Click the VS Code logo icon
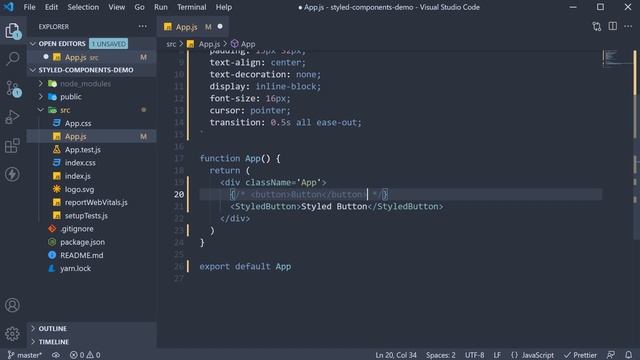The image size is (640, 360). click(x=9, y=7)
